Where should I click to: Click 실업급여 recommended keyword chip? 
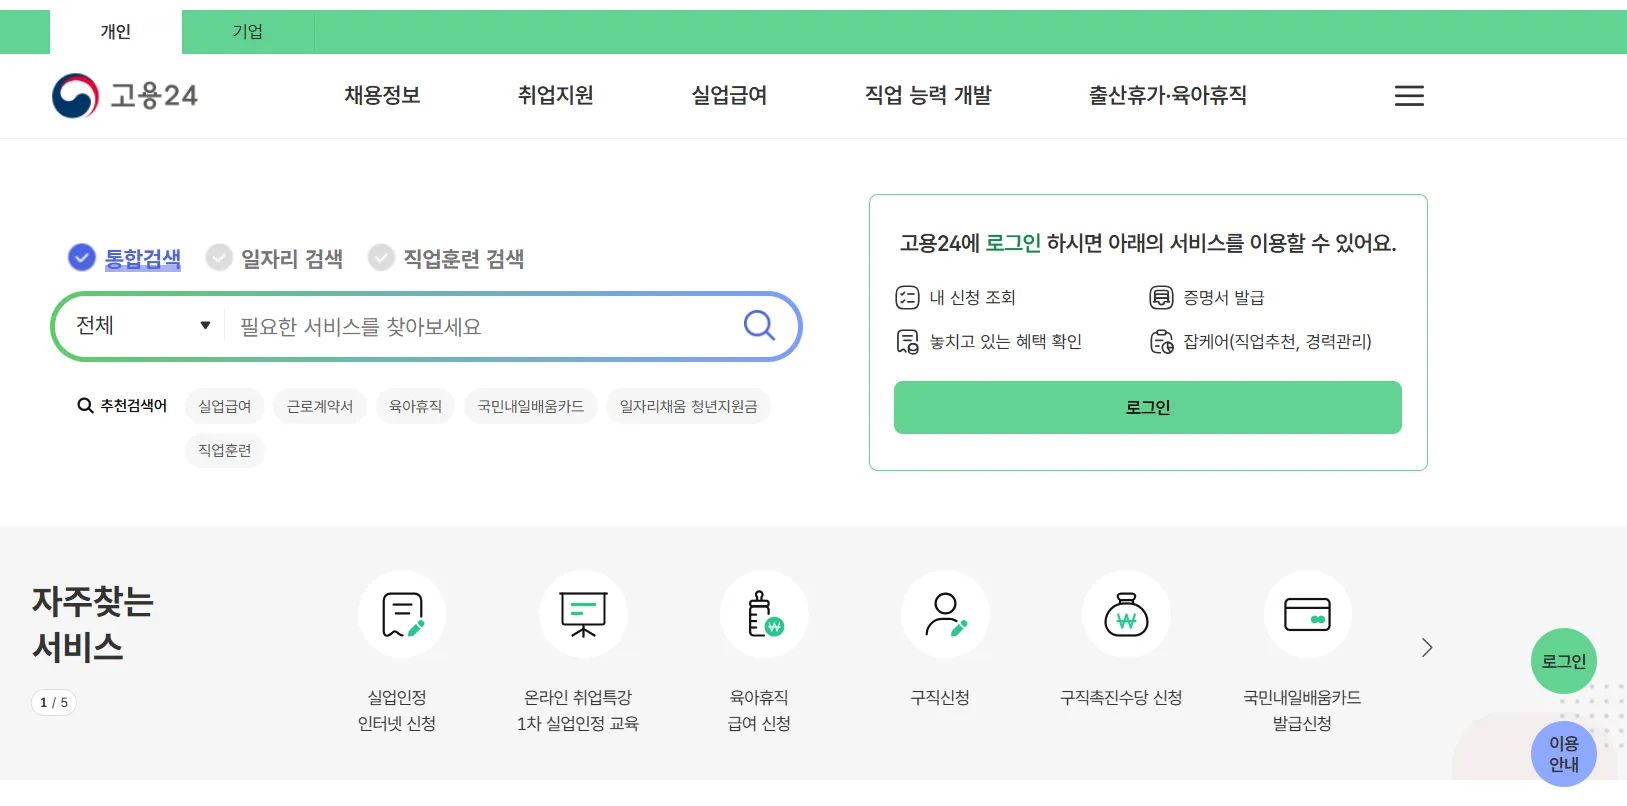click(224, 406)
